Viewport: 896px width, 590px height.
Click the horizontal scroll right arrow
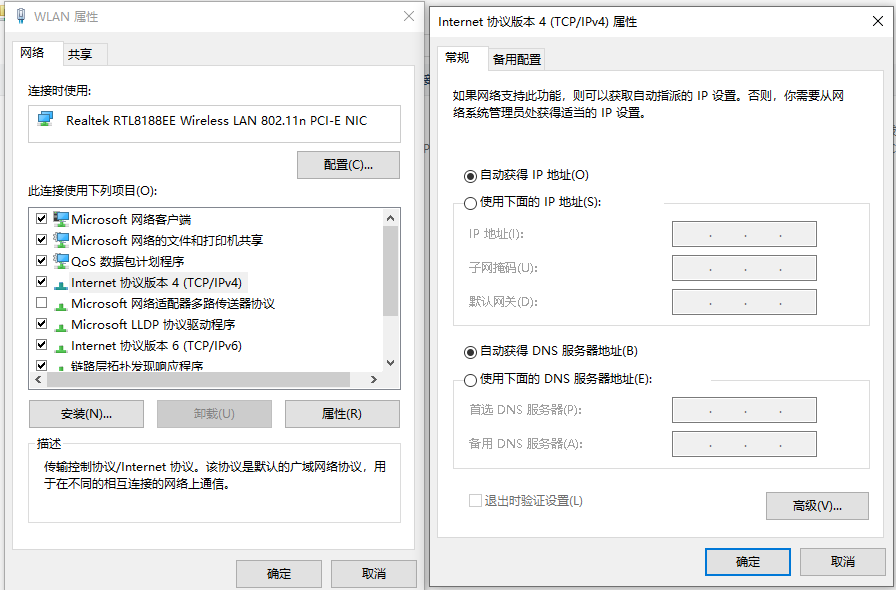click(x=374, y=380)
